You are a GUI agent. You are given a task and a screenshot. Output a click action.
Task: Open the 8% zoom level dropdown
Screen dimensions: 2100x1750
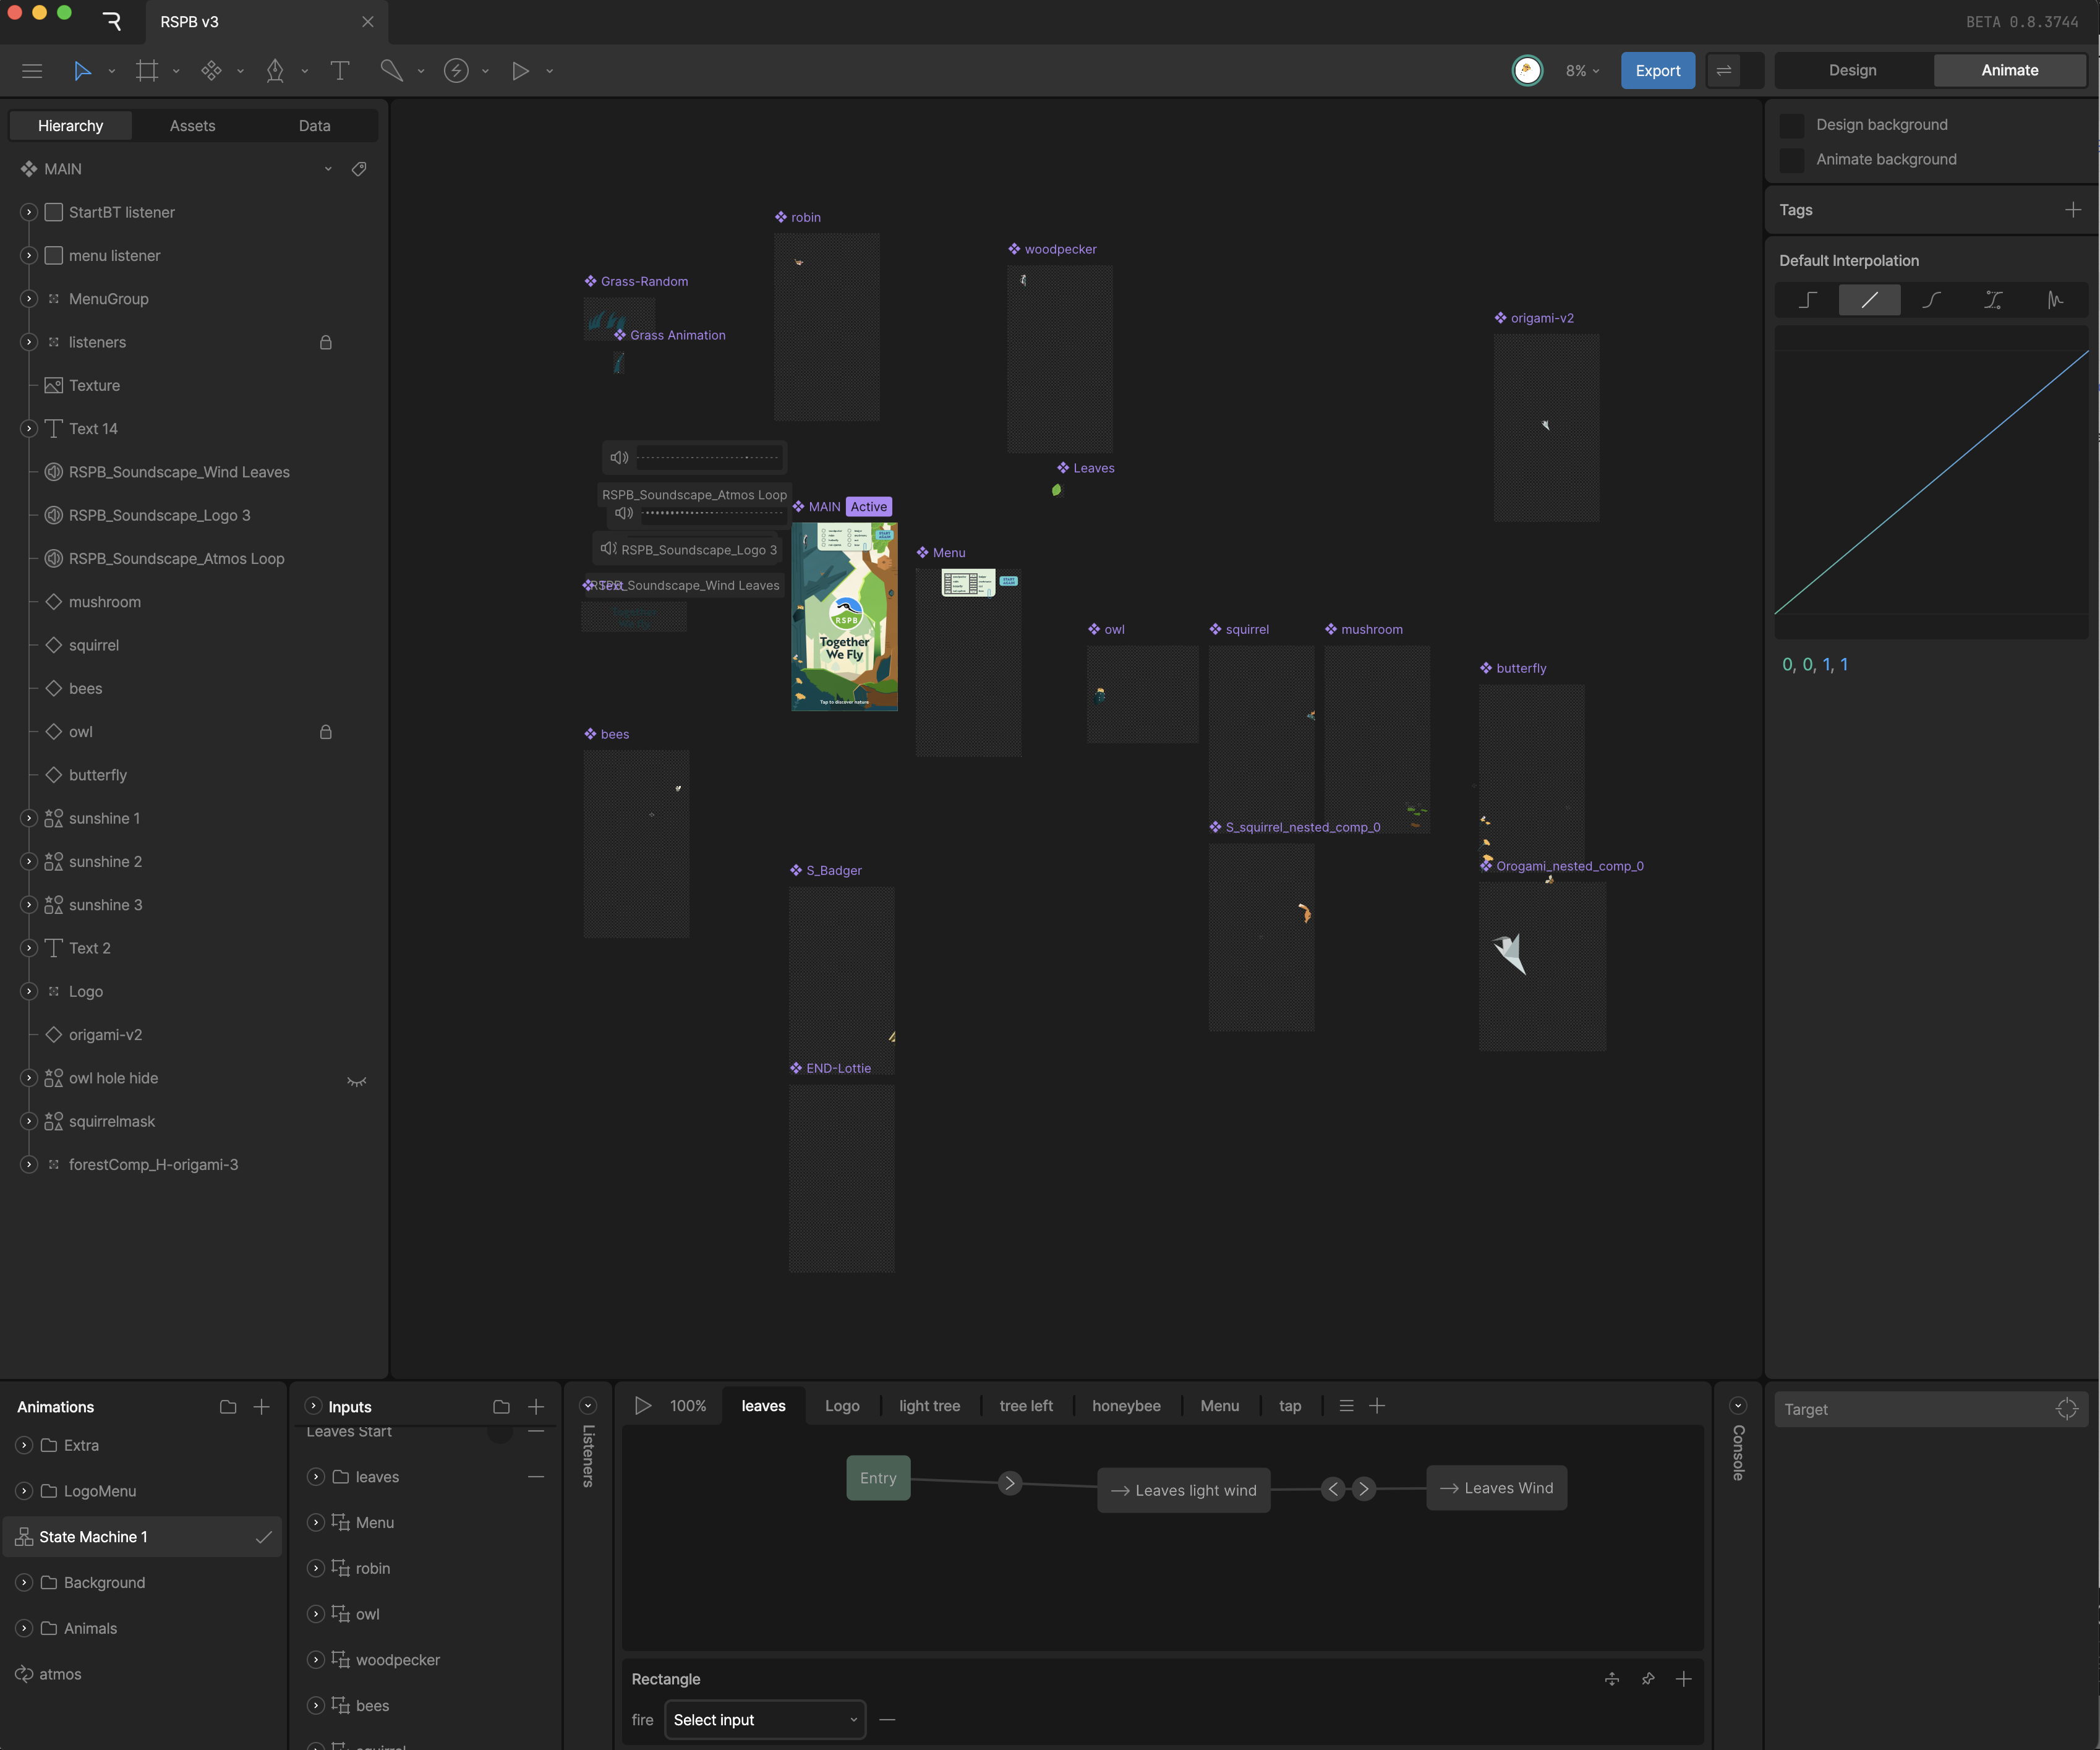click(1582, 71)
